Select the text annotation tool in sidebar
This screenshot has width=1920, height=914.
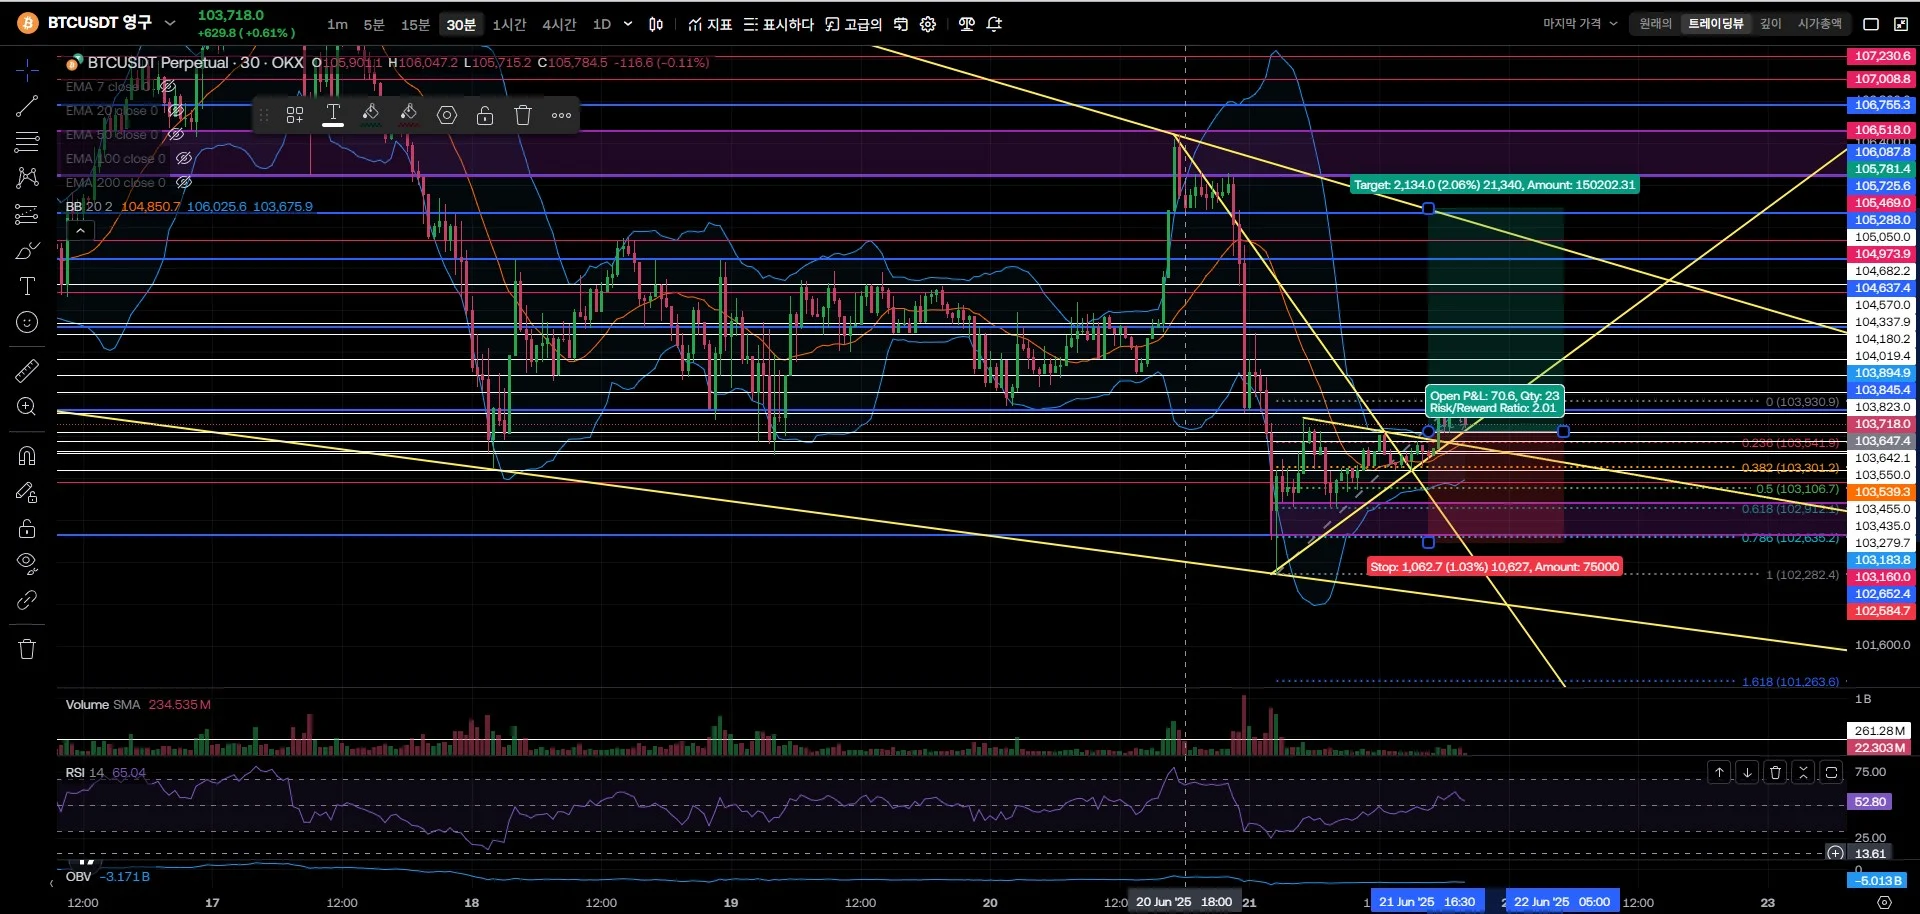tap(27, 286)
